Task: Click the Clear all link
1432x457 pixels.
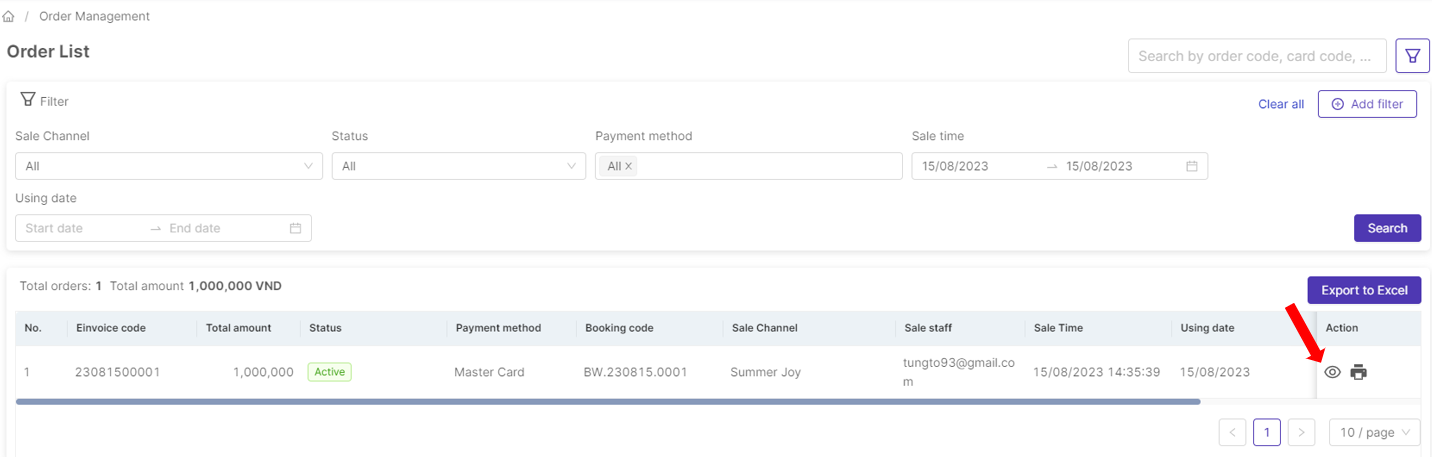Action: [x=1281, y=104]
